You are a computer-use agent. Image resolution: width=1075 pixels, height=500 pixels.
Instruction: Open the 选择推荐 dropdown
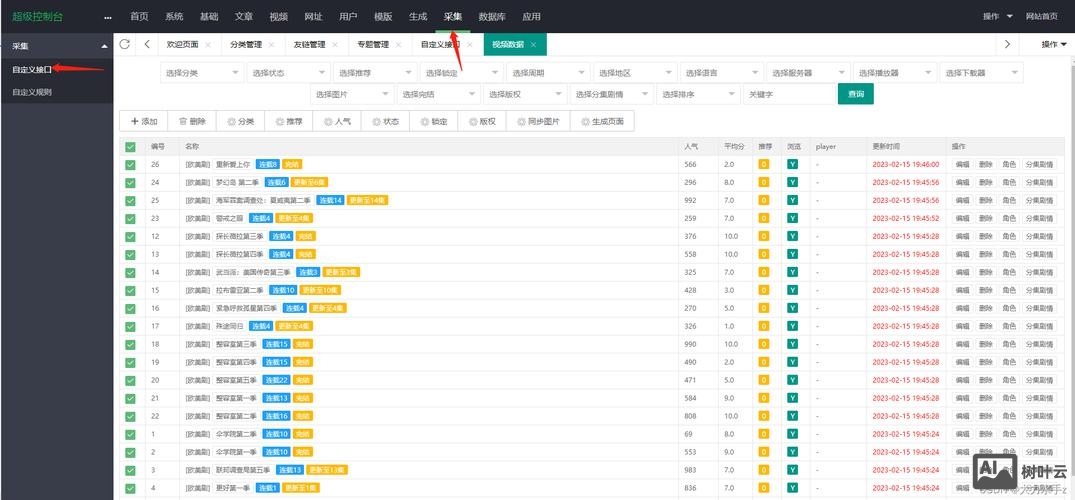[x=375, y=73]
